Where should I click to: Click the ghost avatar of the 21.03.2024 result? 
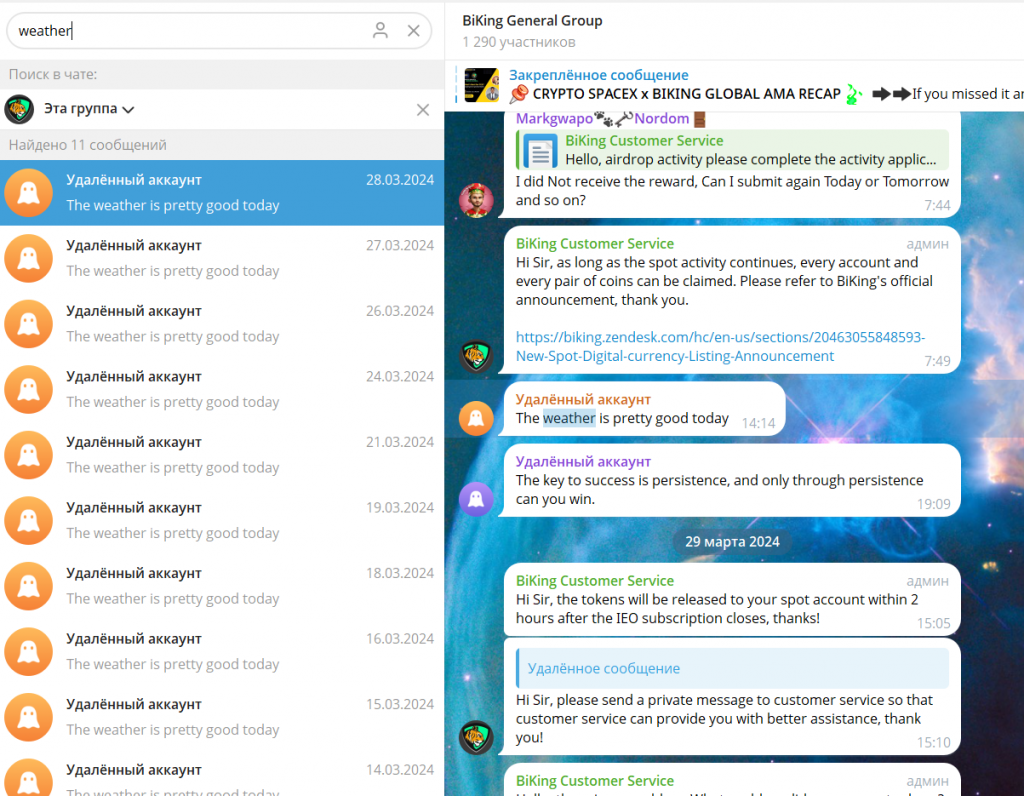point(28,455)
